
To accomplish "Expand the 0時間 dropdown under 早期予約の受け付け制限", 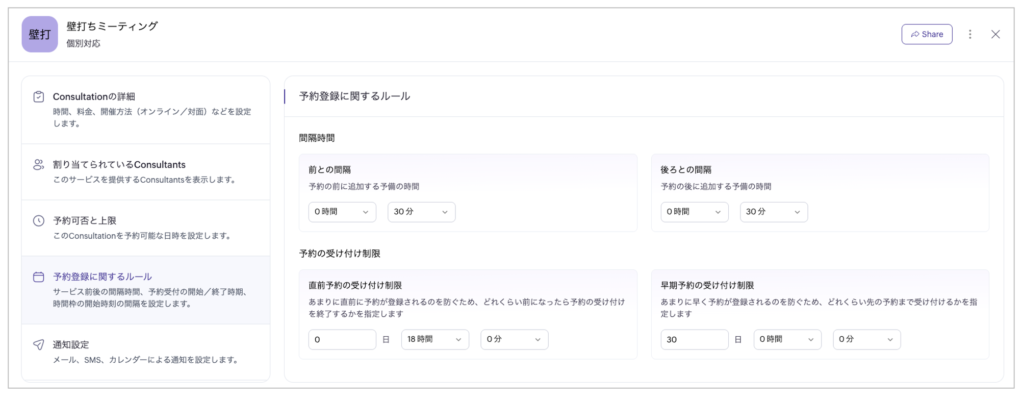I will pos(787,340).
